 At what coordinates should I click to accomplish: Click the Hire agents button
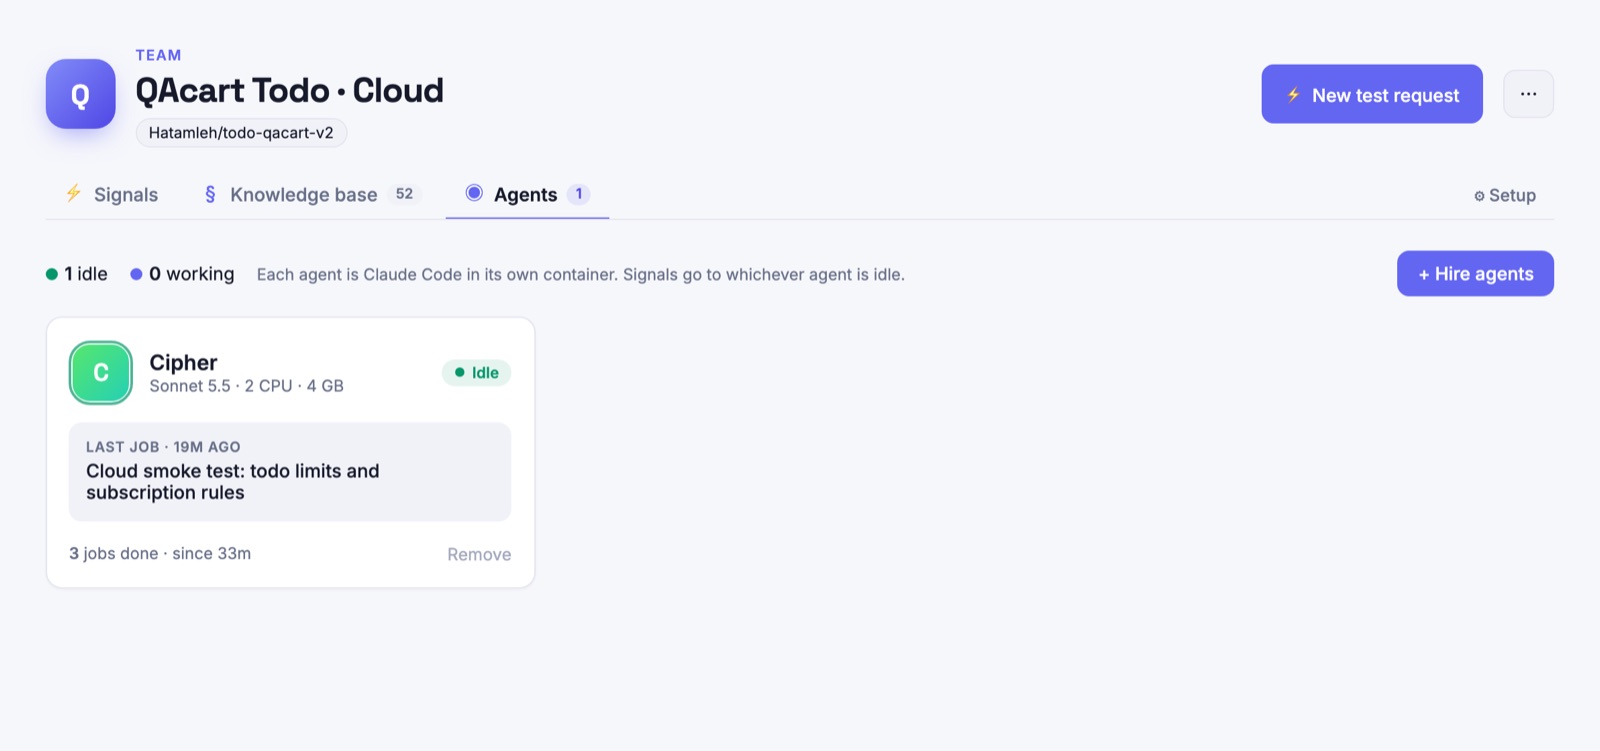(1475, 273)
